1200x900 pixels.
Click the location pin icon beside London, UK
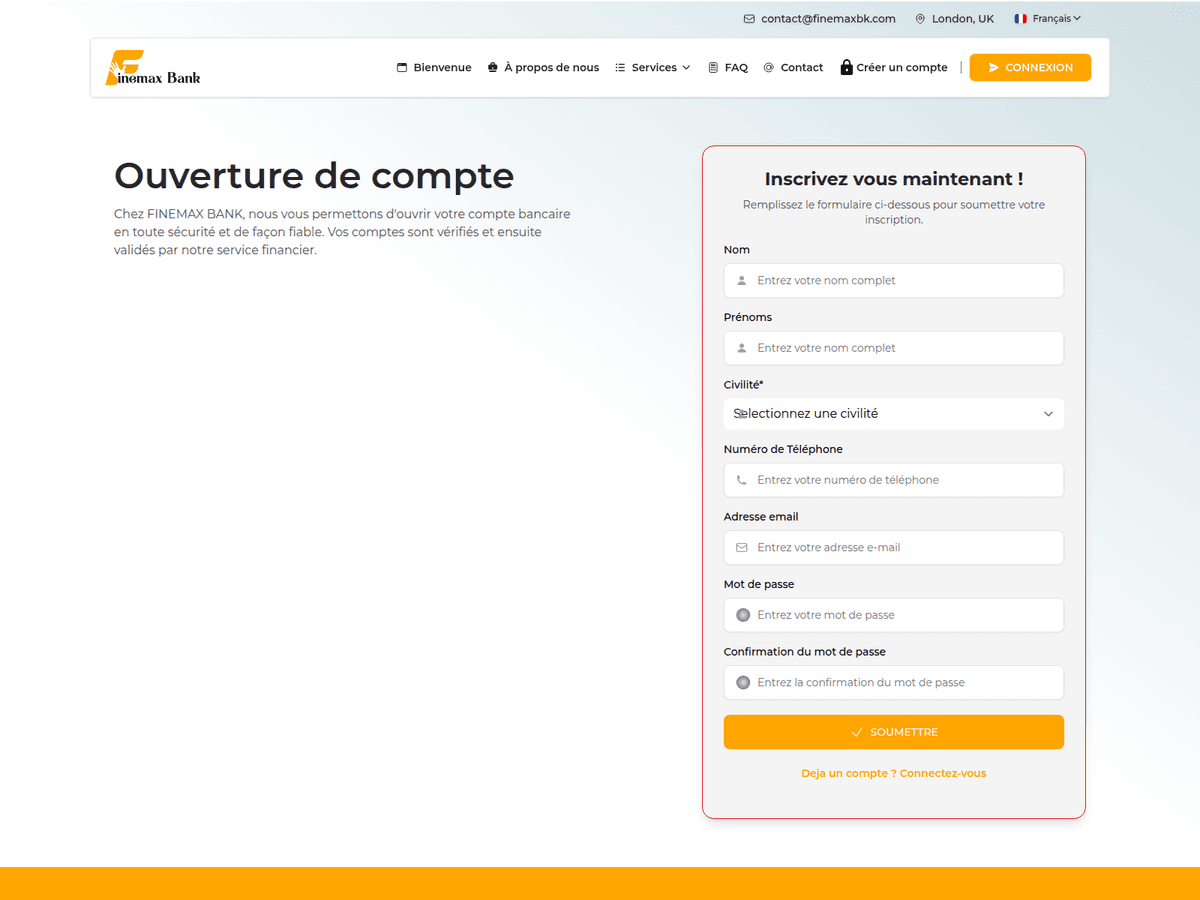point(920,19)
